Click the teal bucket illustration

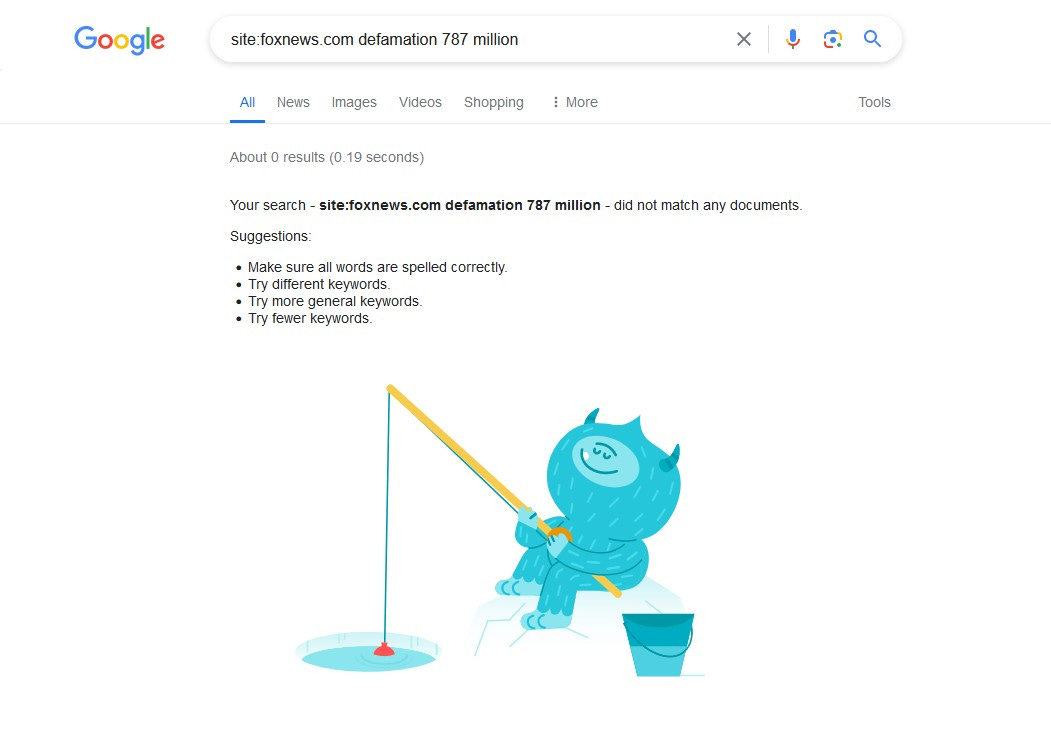[x=658, y=644]
